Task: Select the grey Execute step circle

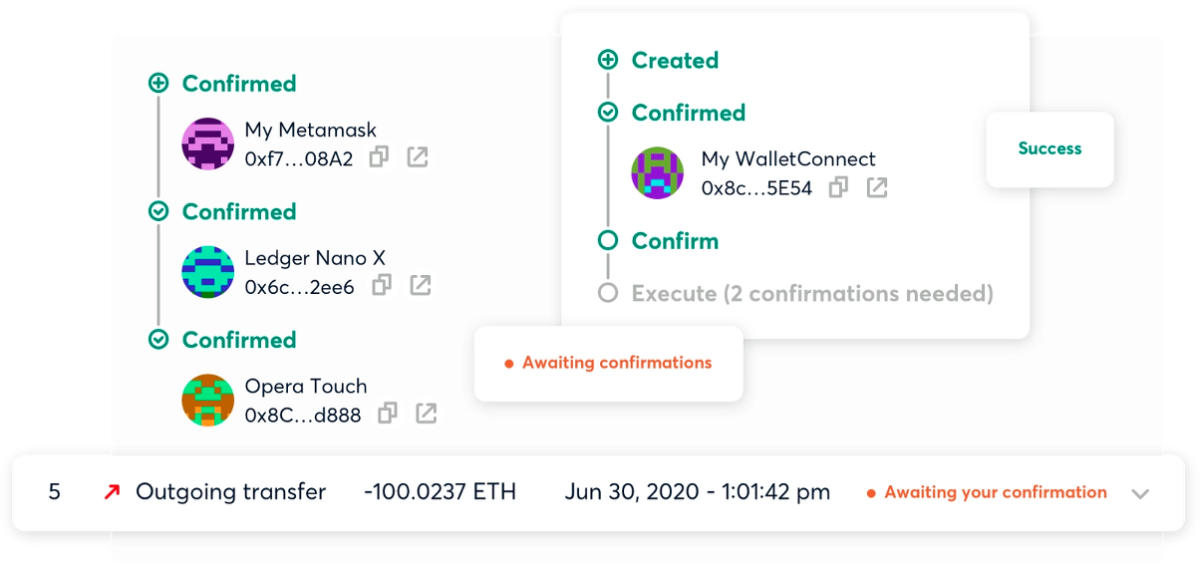Action: [x=607, y=293]
